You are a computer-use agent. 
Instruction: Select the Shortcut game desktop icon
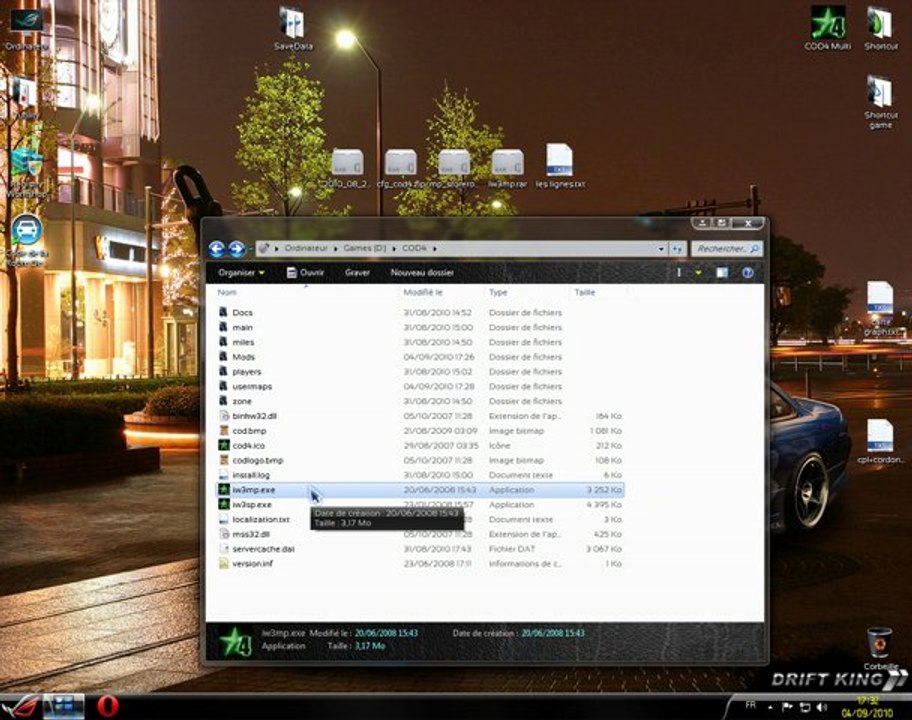point(881,103)
